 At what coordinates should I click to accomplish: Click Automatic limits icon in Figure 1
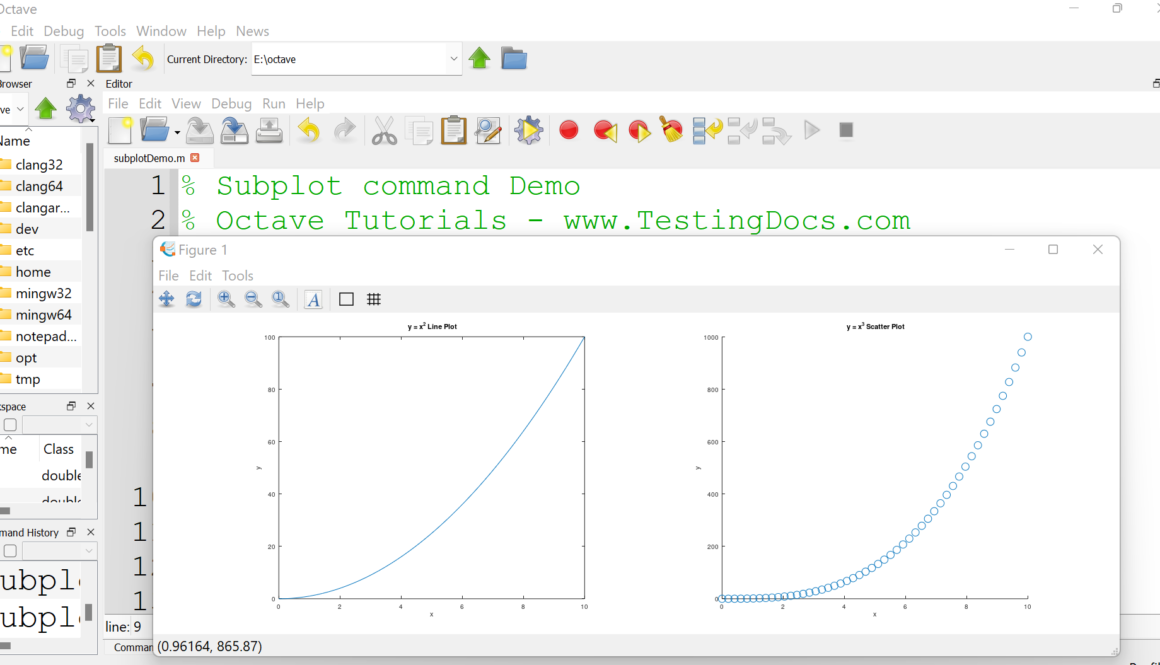280,299
